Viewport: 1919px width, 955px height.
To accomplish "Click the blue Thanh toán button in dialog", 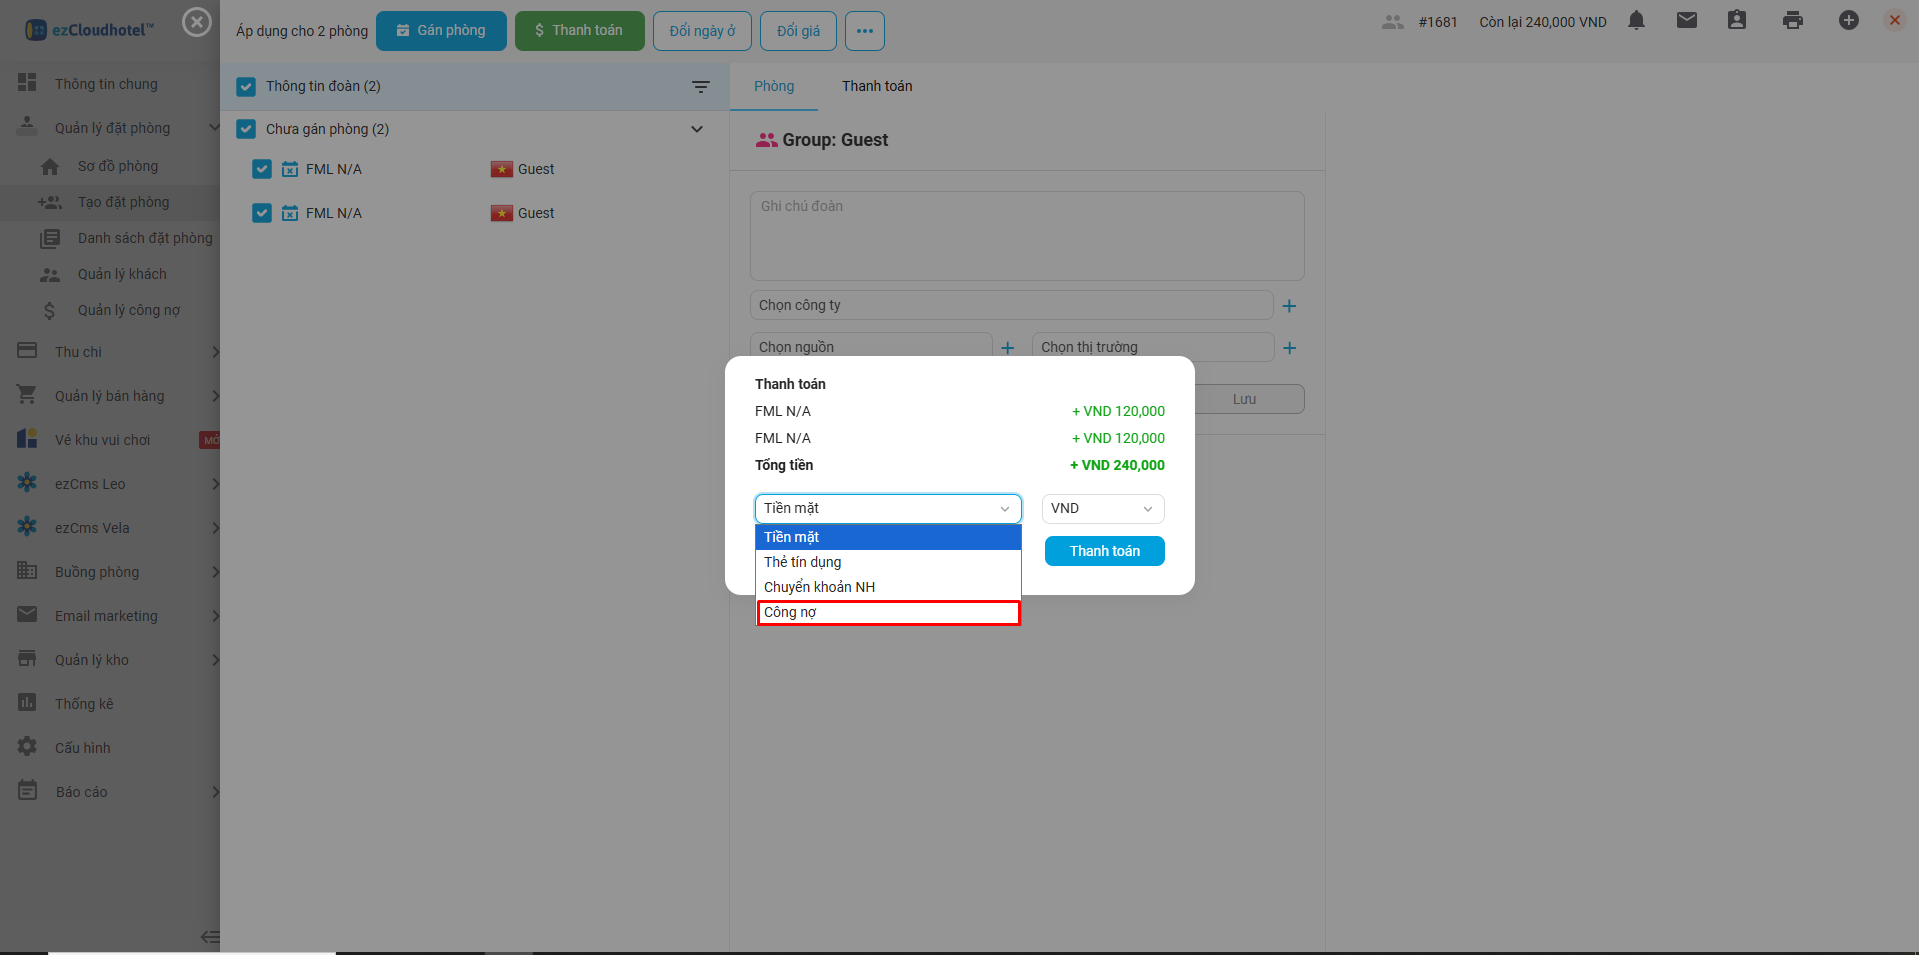I will pos(1104,552).
